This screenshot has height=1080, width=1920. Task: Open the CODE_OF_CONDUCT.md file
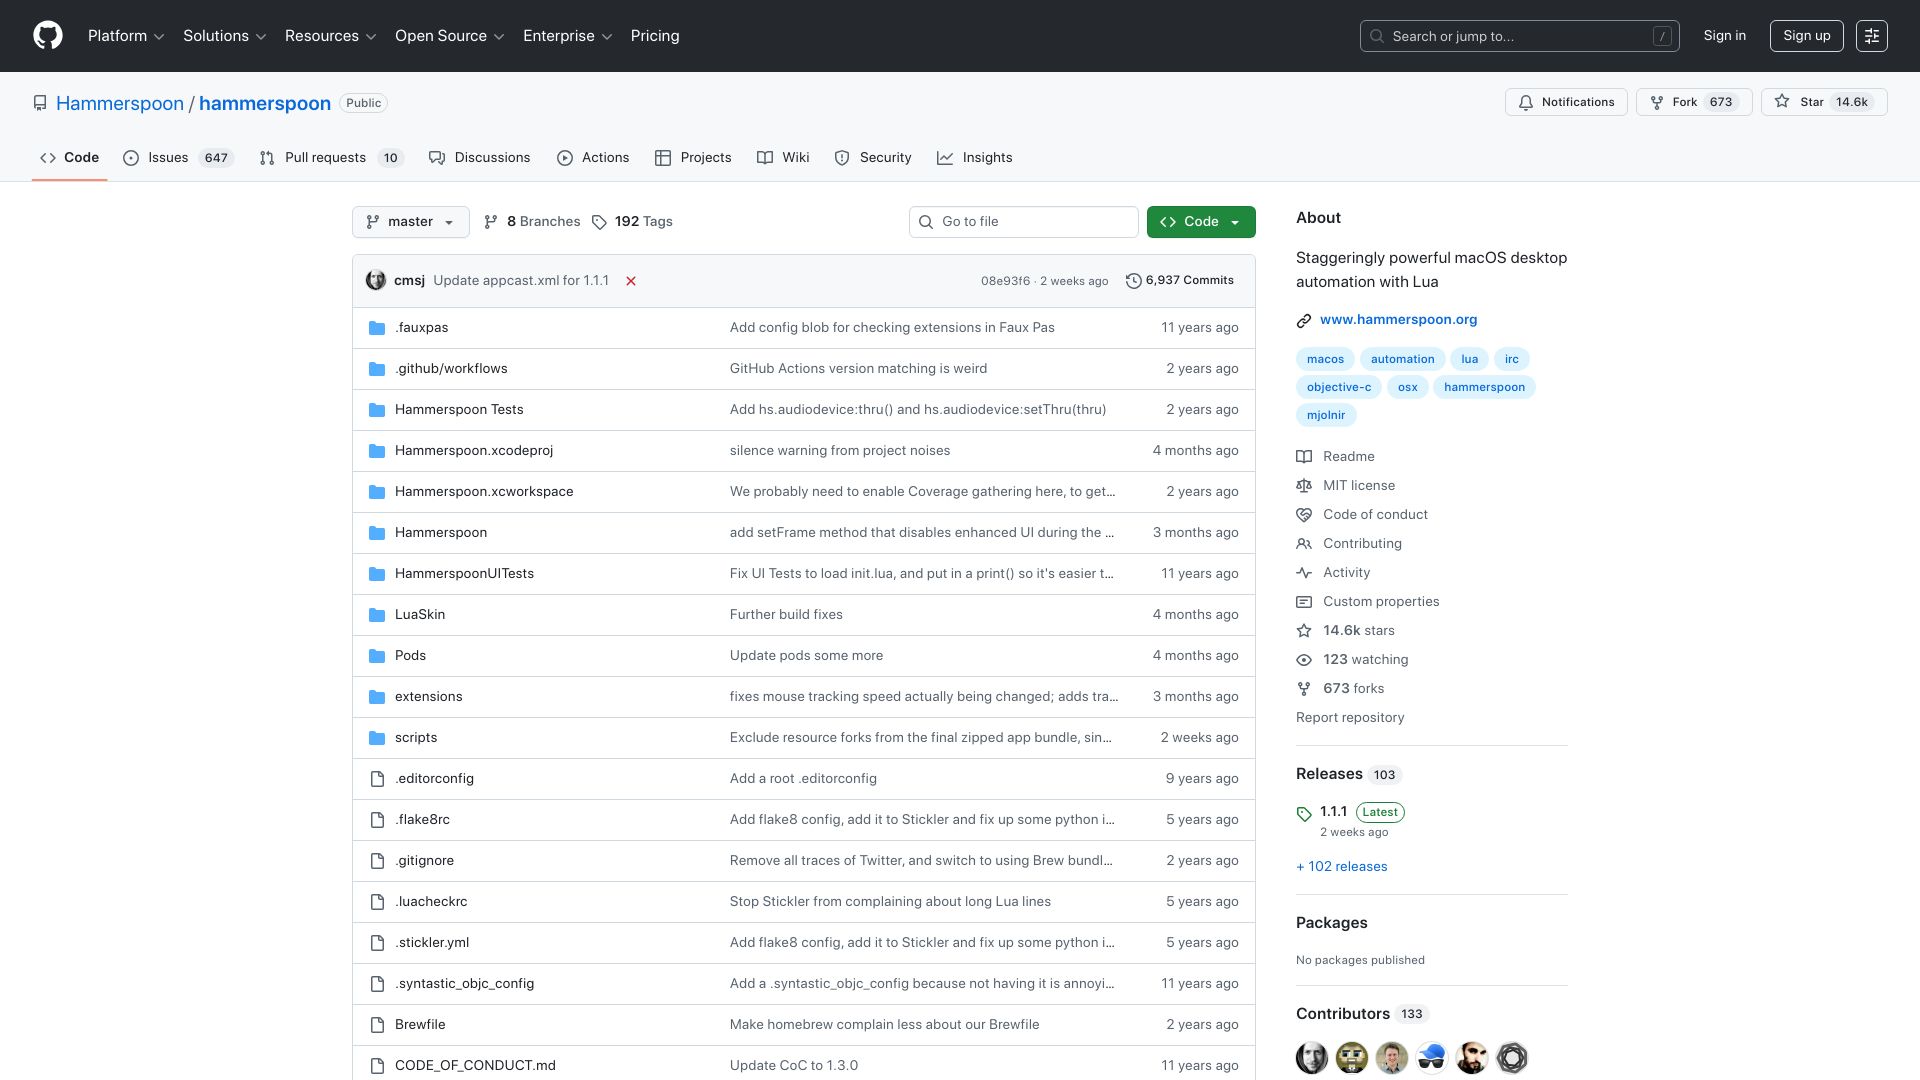tap(475, 1066)
